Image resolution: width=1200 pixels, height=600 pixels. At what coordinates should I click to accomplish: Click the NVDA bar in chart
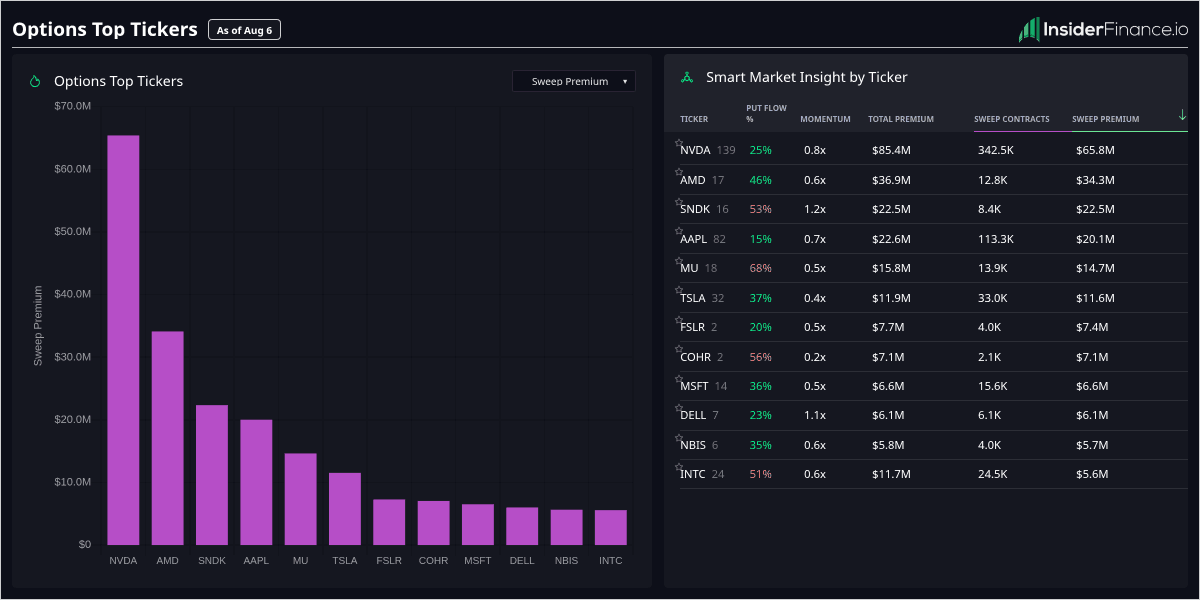click(x=123, y=340)
